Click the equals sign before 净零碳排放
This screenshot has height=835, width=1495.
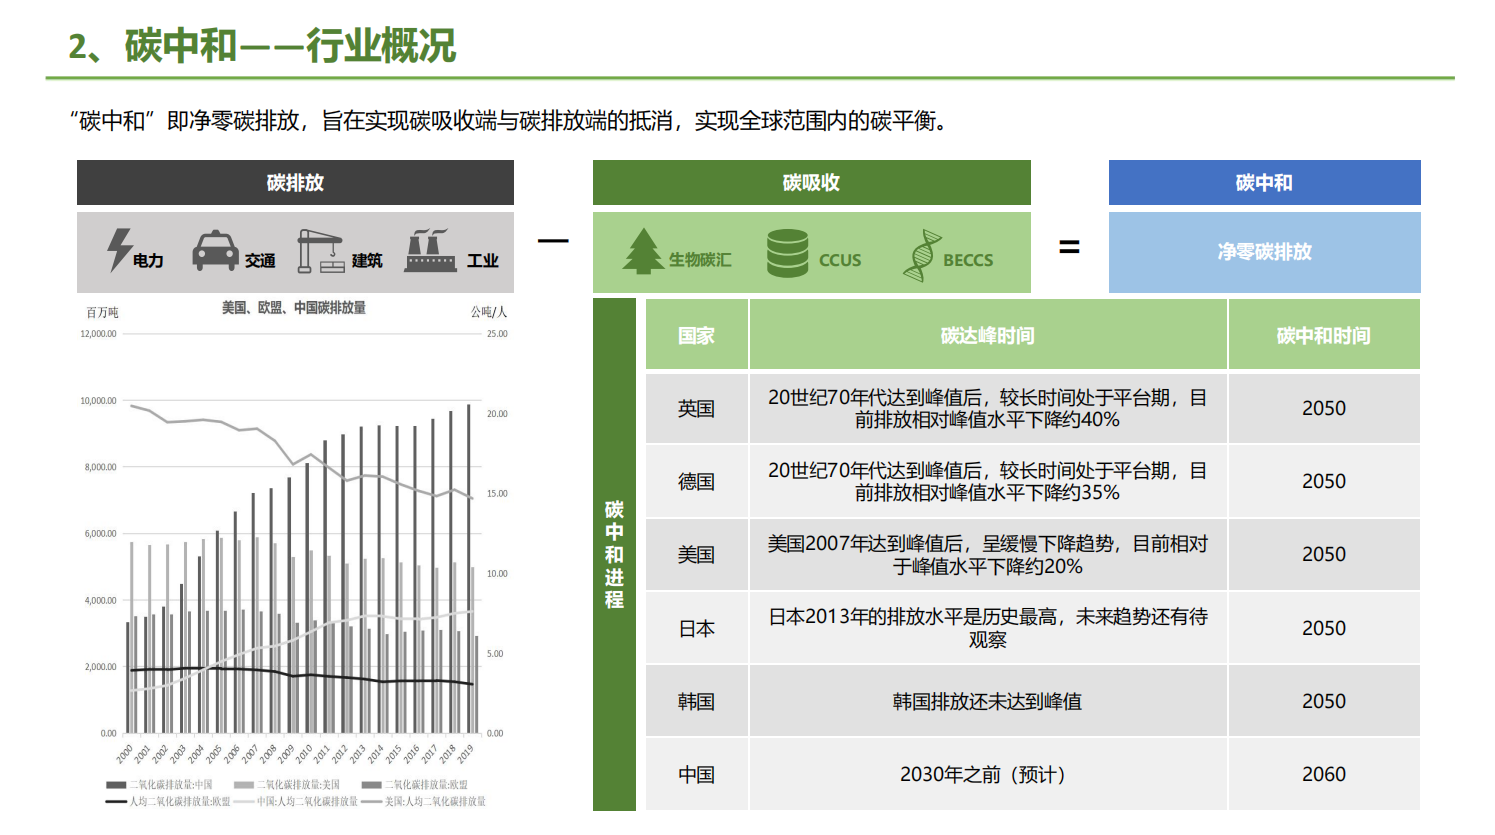point(1069,247)
